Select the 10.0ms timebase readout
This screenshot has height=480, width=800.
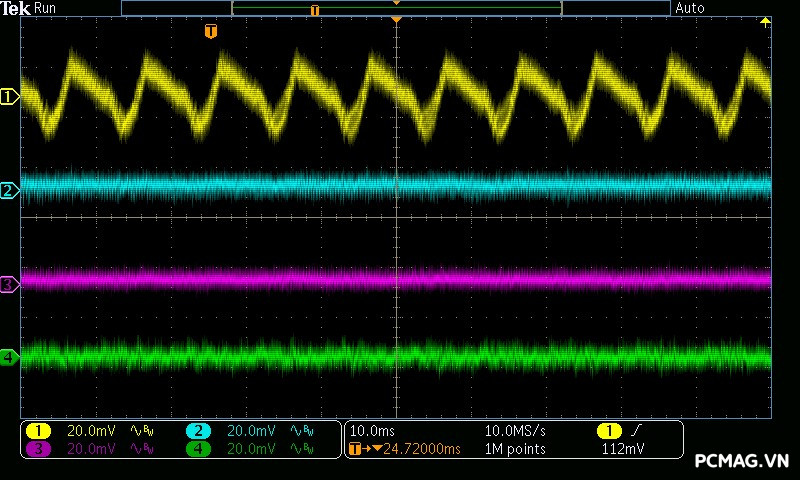tap(371, 431)
